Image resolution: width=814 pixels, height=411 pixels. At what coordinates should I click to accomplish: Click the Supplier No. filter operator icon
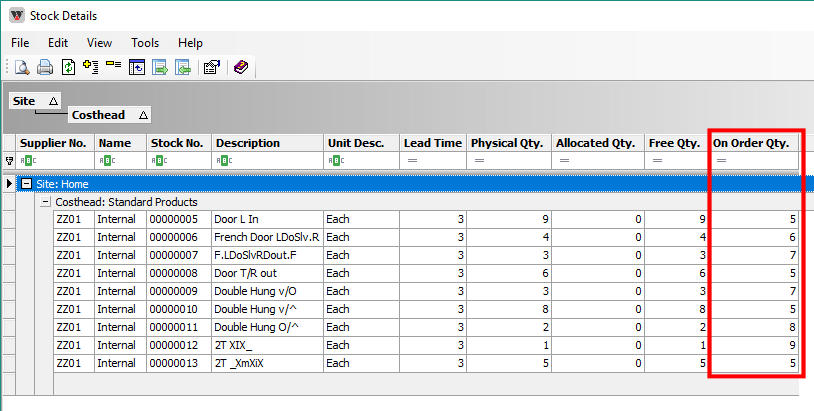(28, 161)
